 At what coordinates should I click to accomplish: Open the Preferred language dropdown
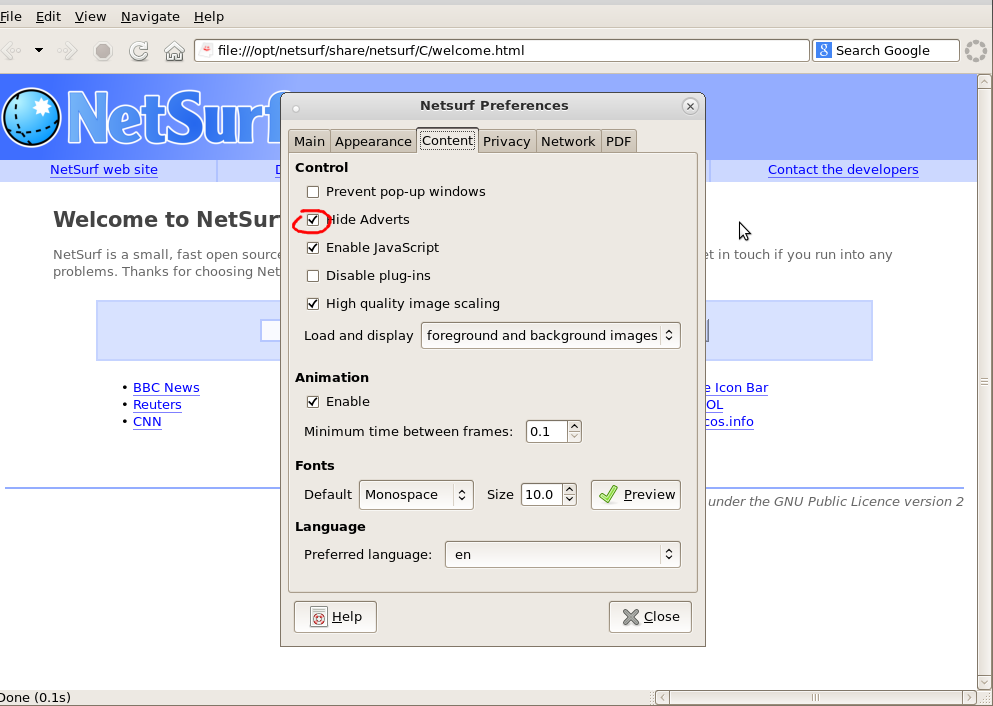click(562, 555)
